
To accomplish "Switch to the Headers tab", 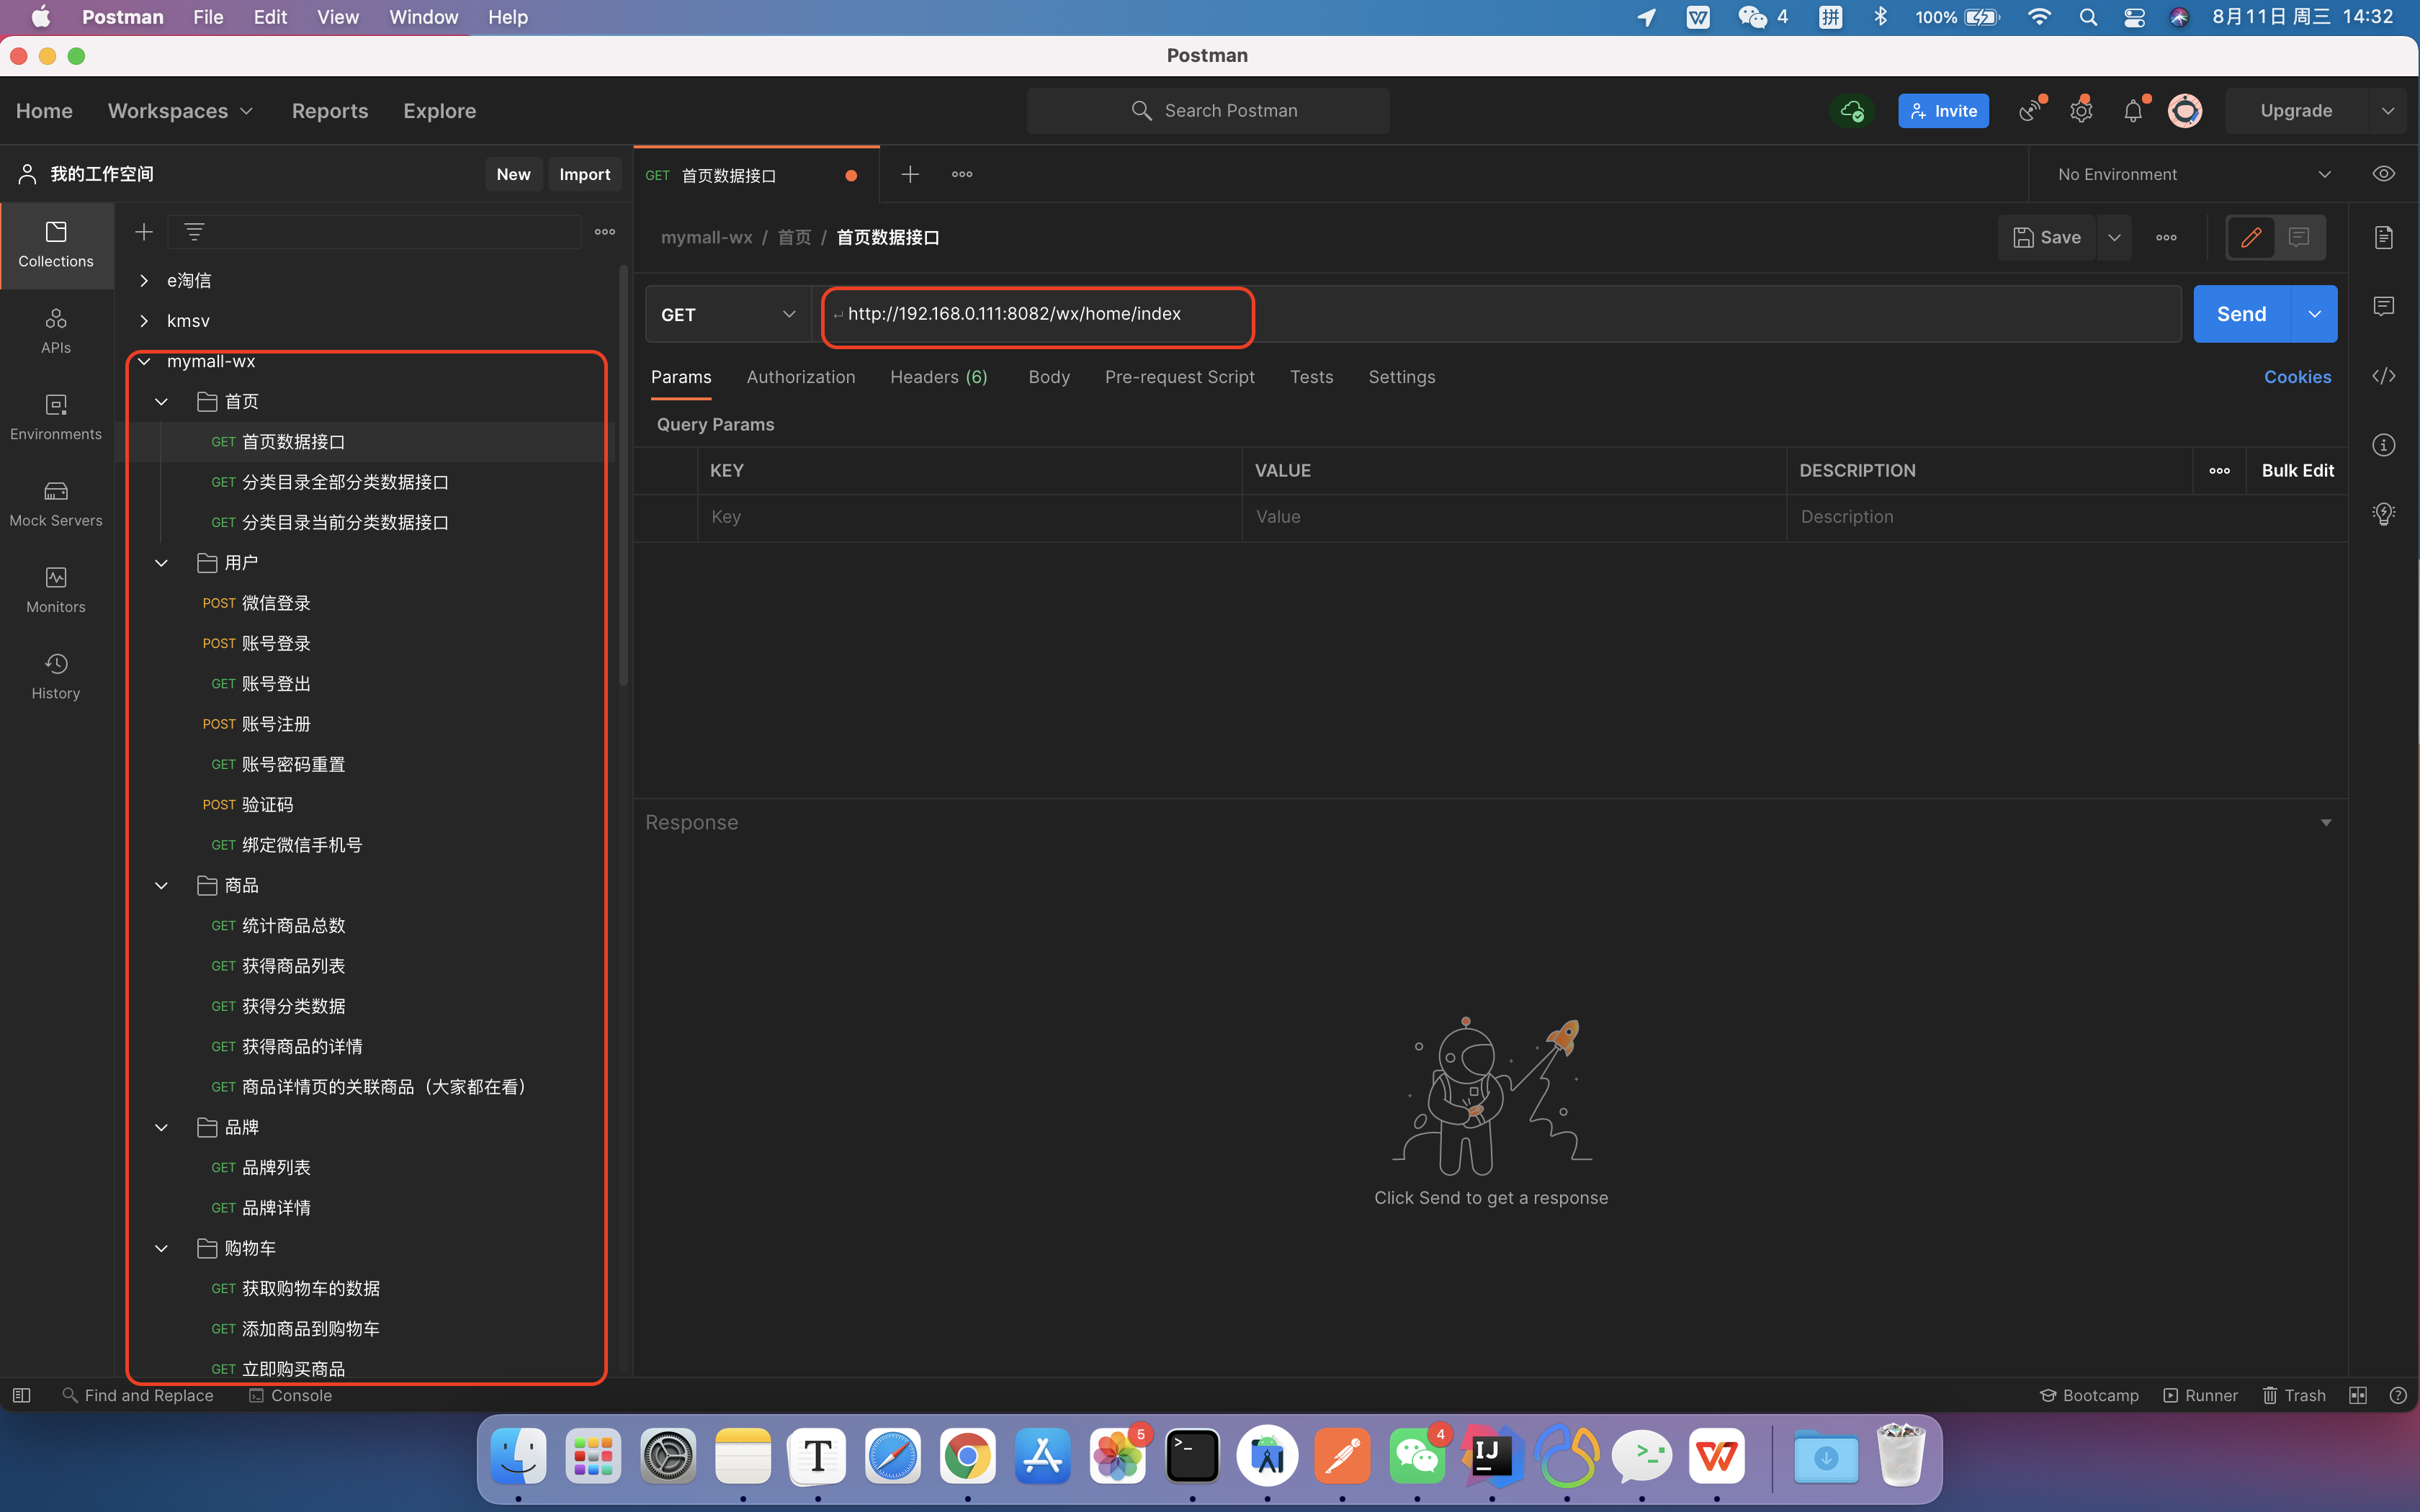I will tap(938, 377).
